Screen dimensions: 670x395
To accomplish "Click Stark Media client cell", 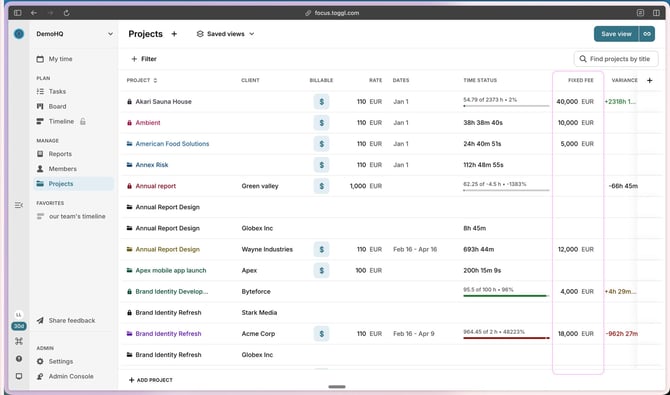I will [259, 312].
